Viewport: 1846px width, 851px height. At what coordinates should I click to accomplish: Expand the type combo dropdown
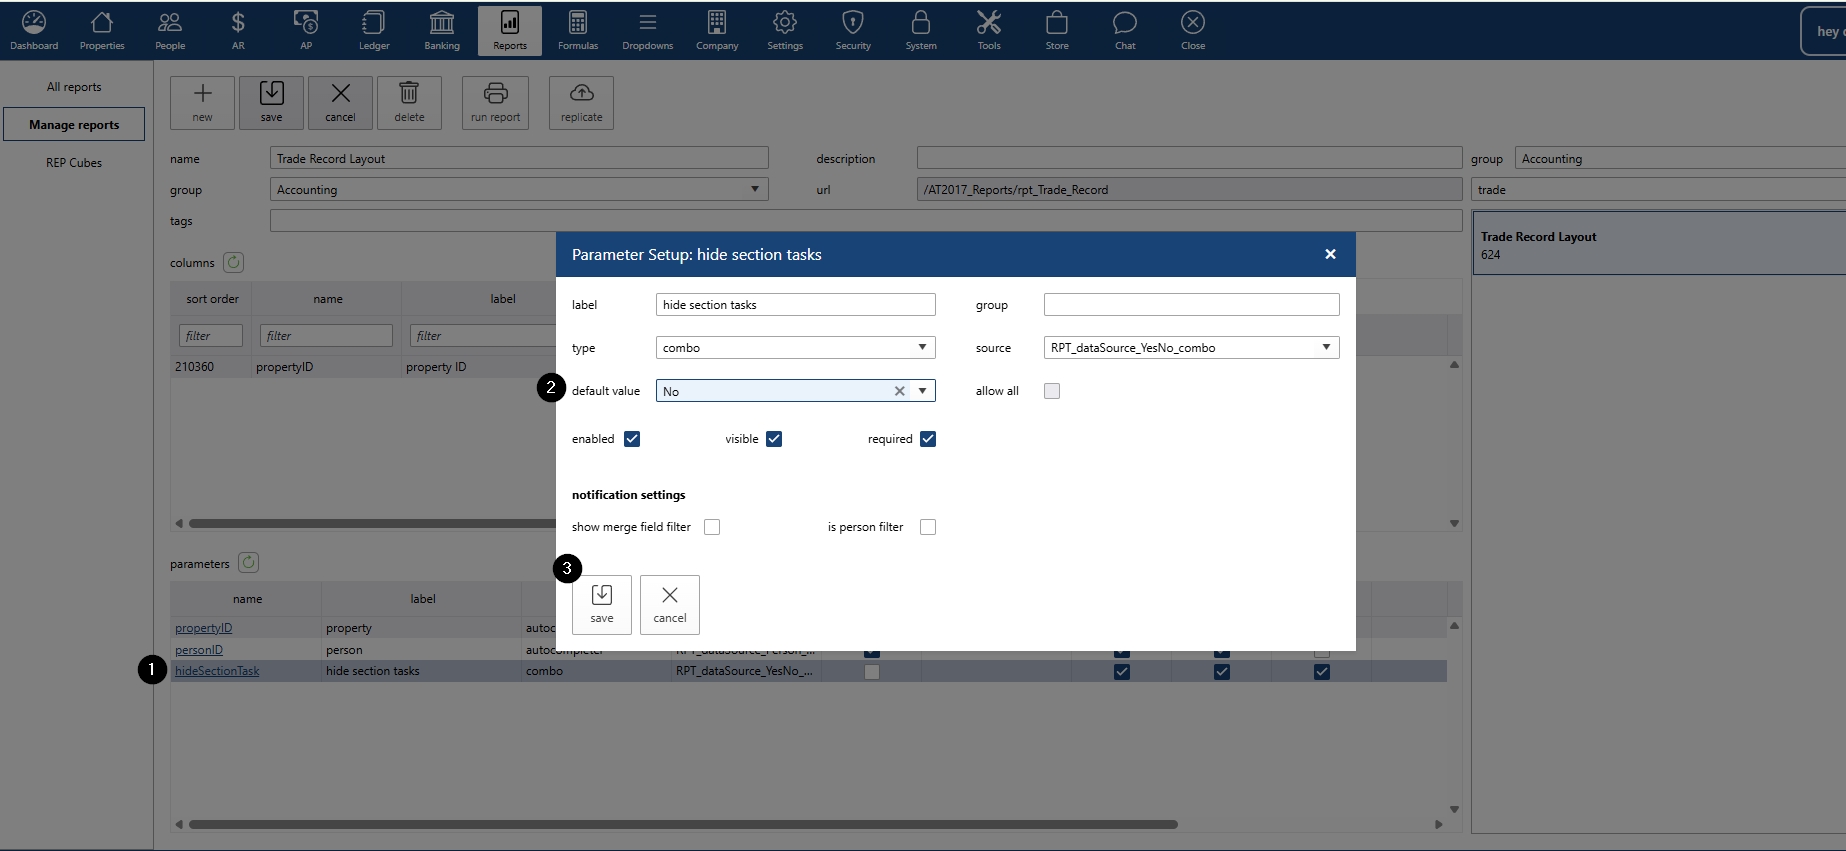[x=922, y=347]
